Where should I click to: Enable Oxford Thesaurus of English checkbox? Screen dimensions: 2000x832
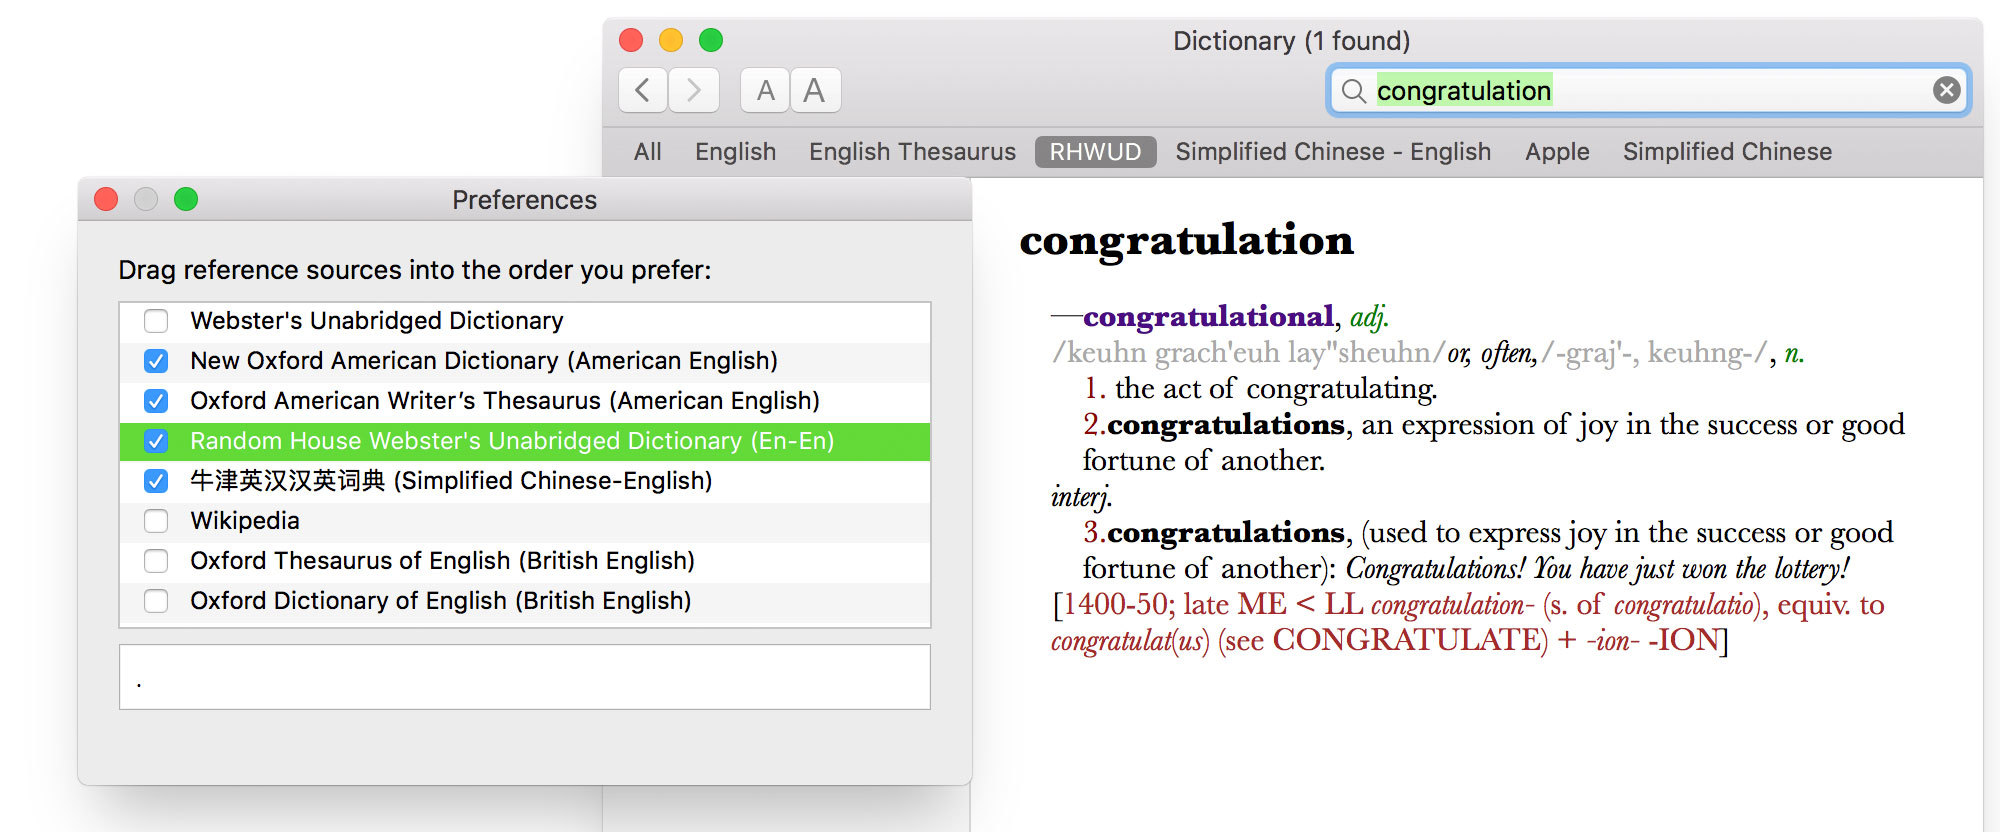pos(156,561)
